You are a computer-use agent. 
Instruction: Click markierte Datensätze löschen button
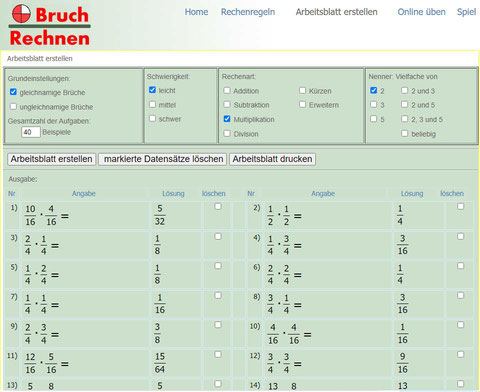point(163,159)
